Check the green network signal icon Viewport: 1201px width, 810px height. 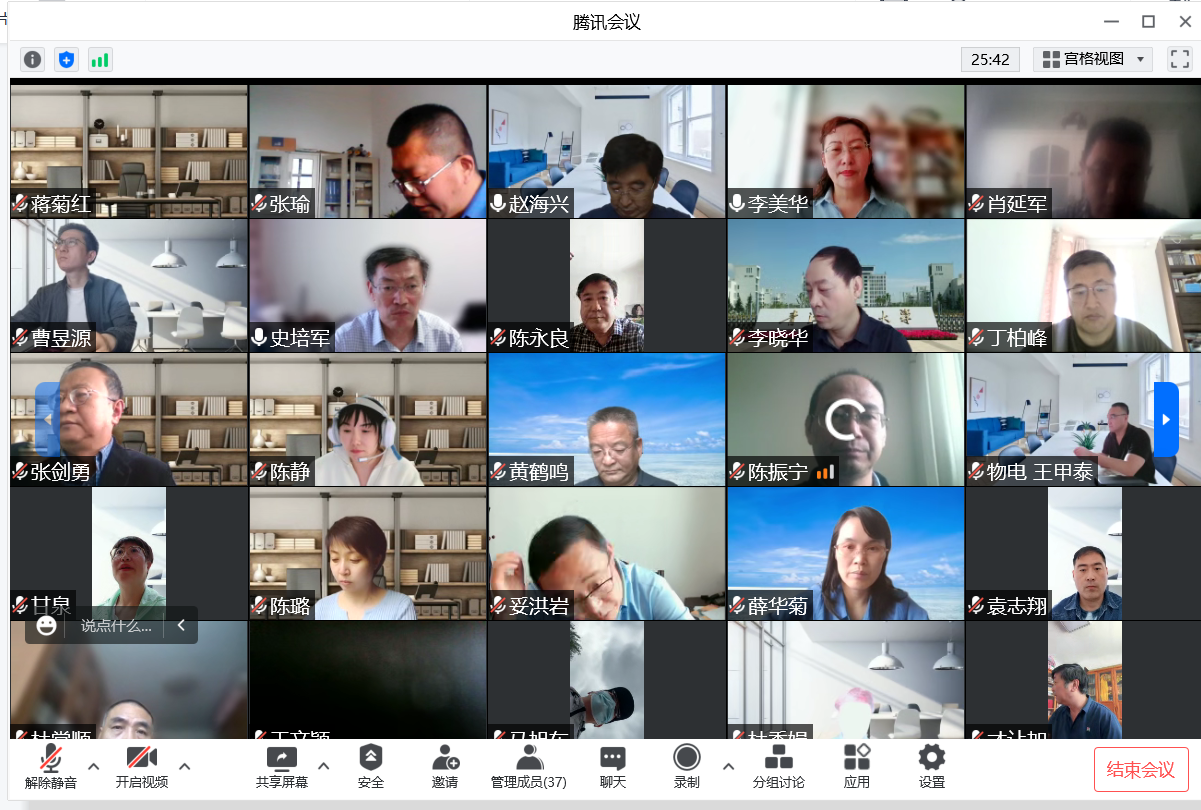click(x=100, y=60)
